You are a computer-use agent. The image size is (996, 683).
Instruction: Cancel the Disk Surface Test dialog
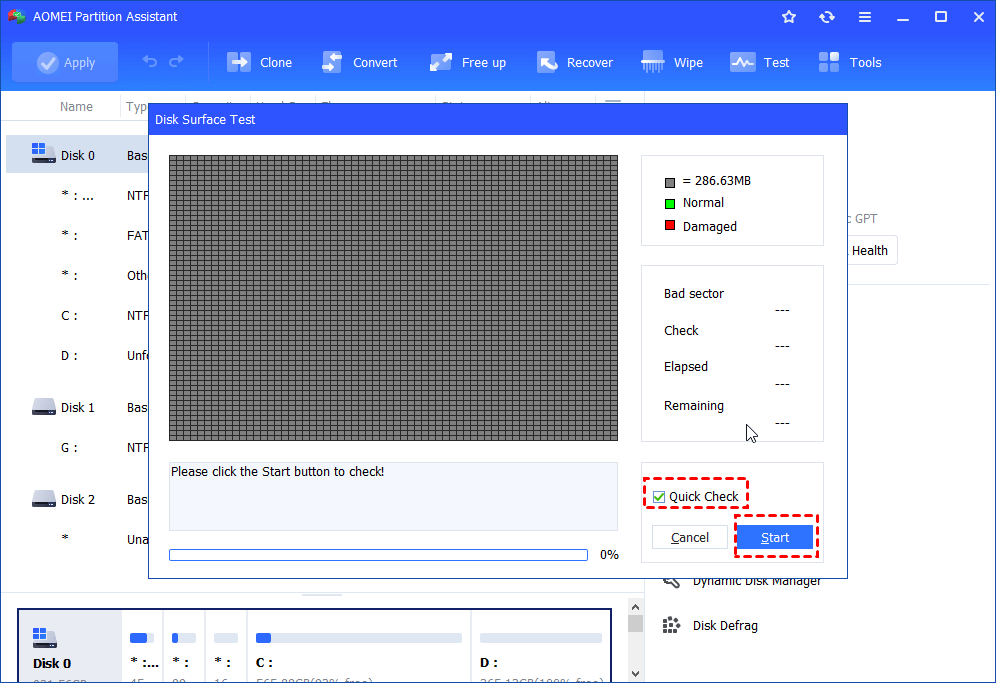pos(690,537)
